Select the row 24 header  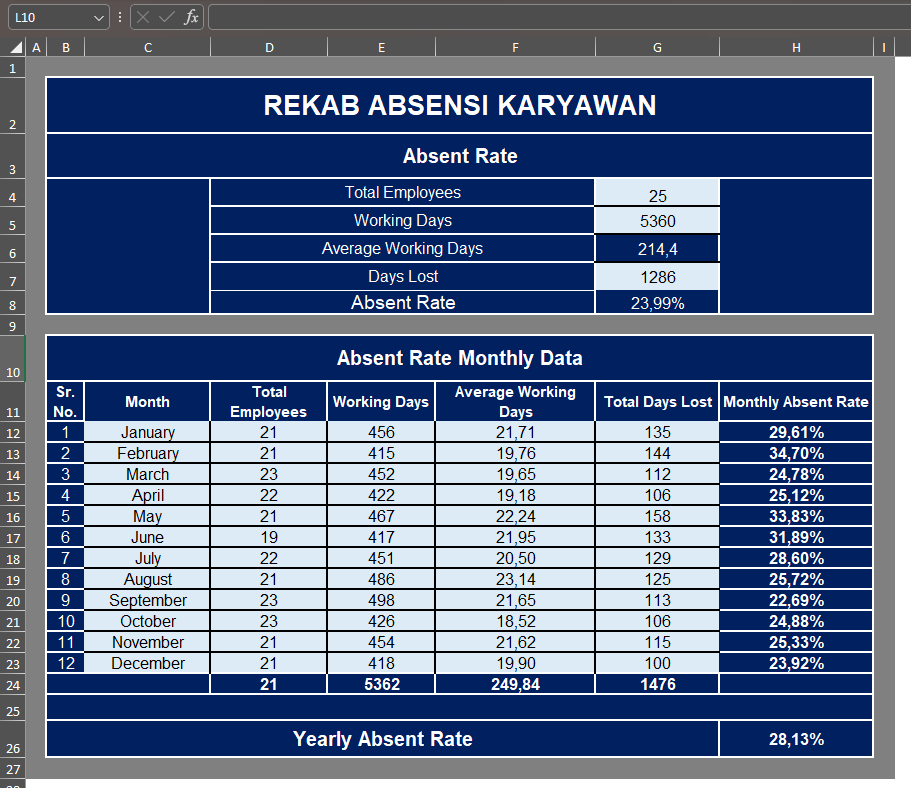13,685
